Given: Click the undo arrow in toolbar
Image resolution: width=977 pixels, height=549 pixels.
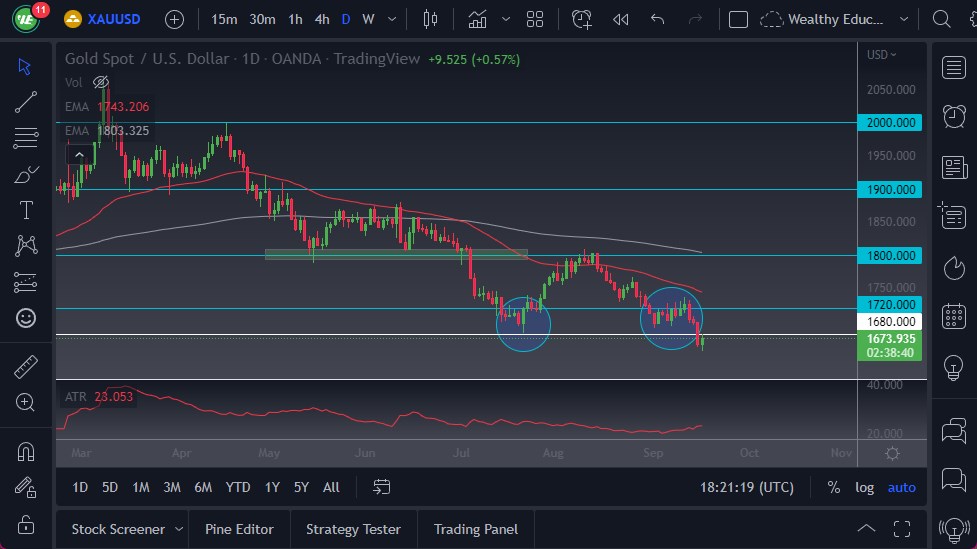Looking at the screenshot, I should click(x=657, y=19).
